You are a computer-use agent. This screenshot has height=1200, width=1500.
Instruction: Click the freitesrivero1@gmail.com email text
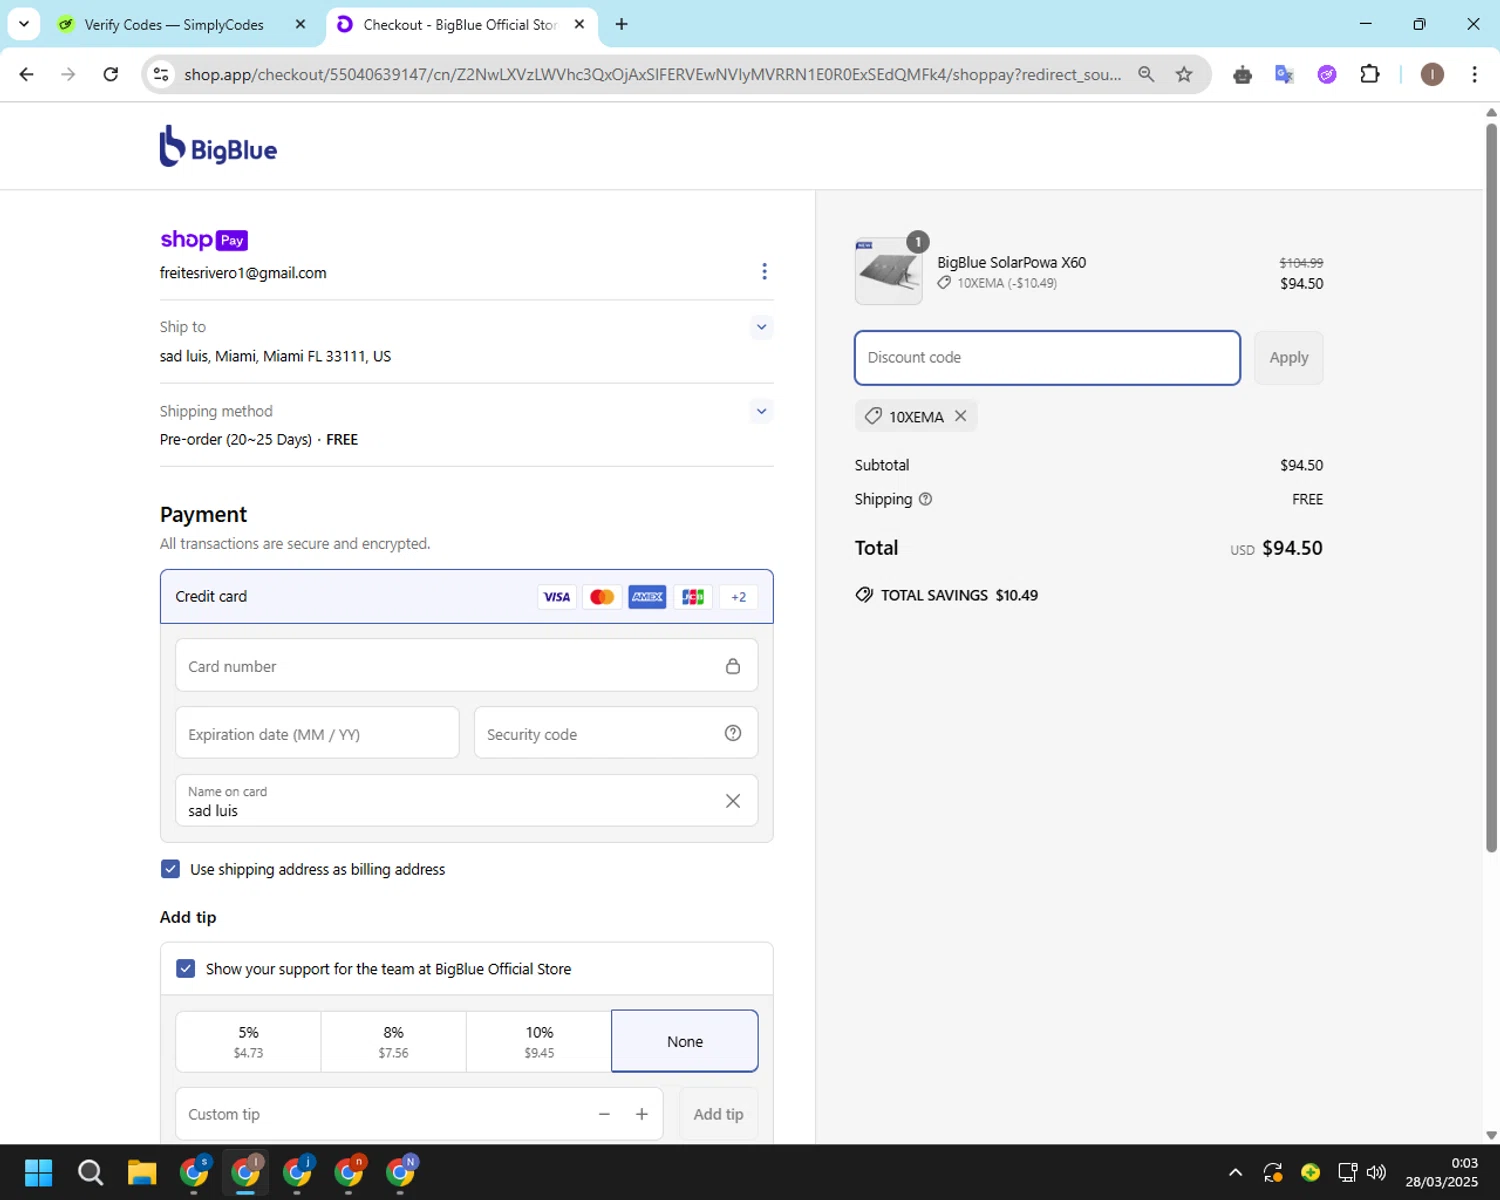[243, 273]
